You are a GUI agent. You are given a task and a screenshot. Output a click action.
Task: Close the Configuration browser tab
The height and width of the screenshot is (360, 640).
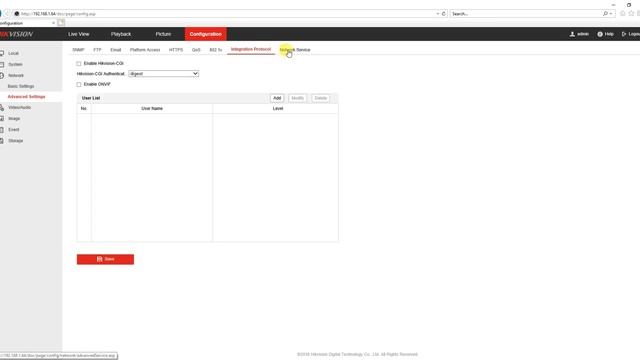(x=53, y=23)
